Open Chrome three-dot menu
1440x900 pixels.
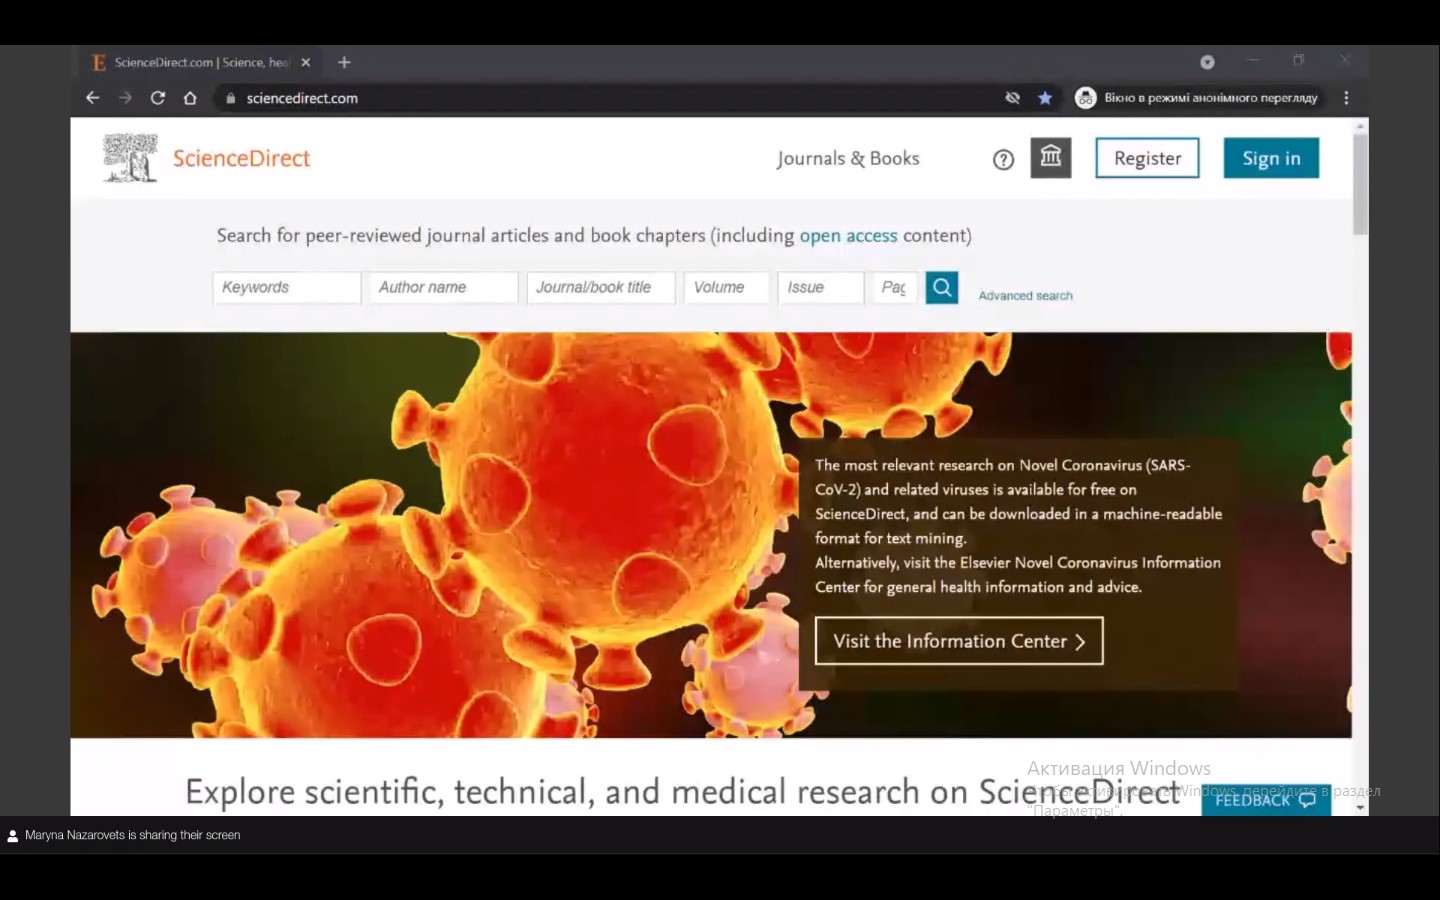(x=1346, y=98)
